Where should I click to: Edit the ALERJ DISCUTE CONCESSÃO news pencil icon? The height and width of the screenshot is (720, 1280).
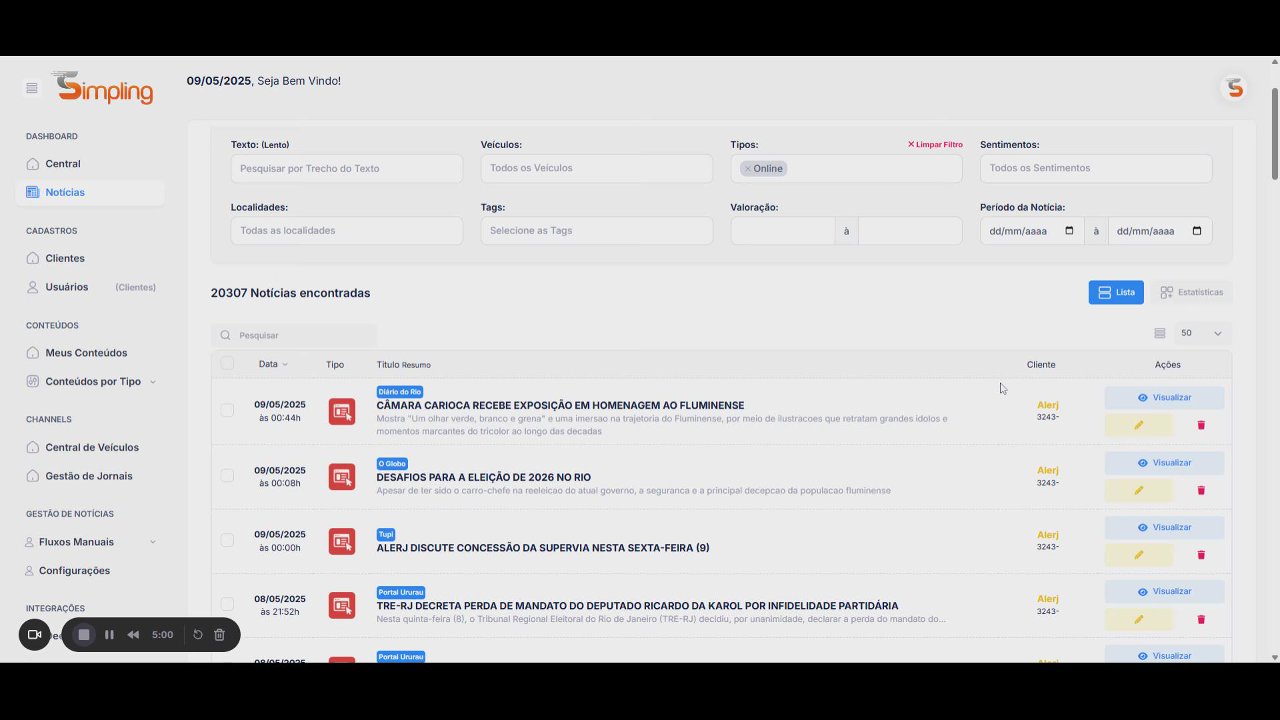click(x=1138, y=555)
